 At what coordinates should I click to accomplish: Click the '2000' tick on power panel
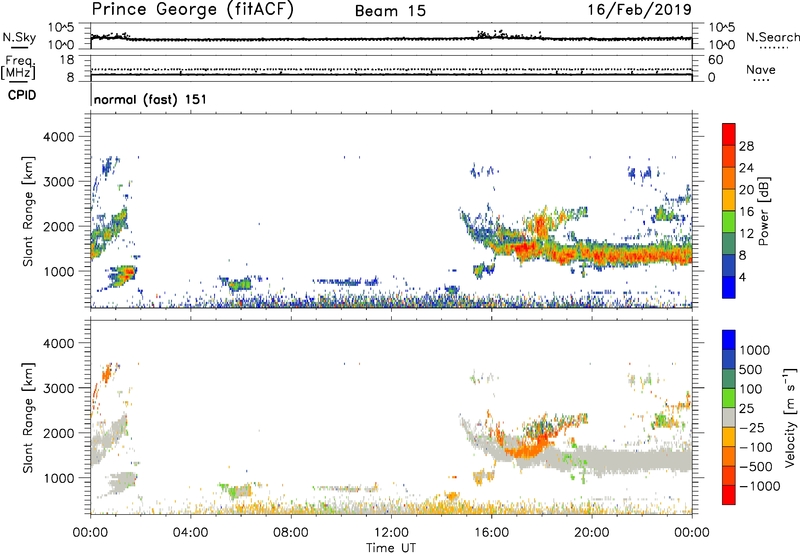pos(59,226)
